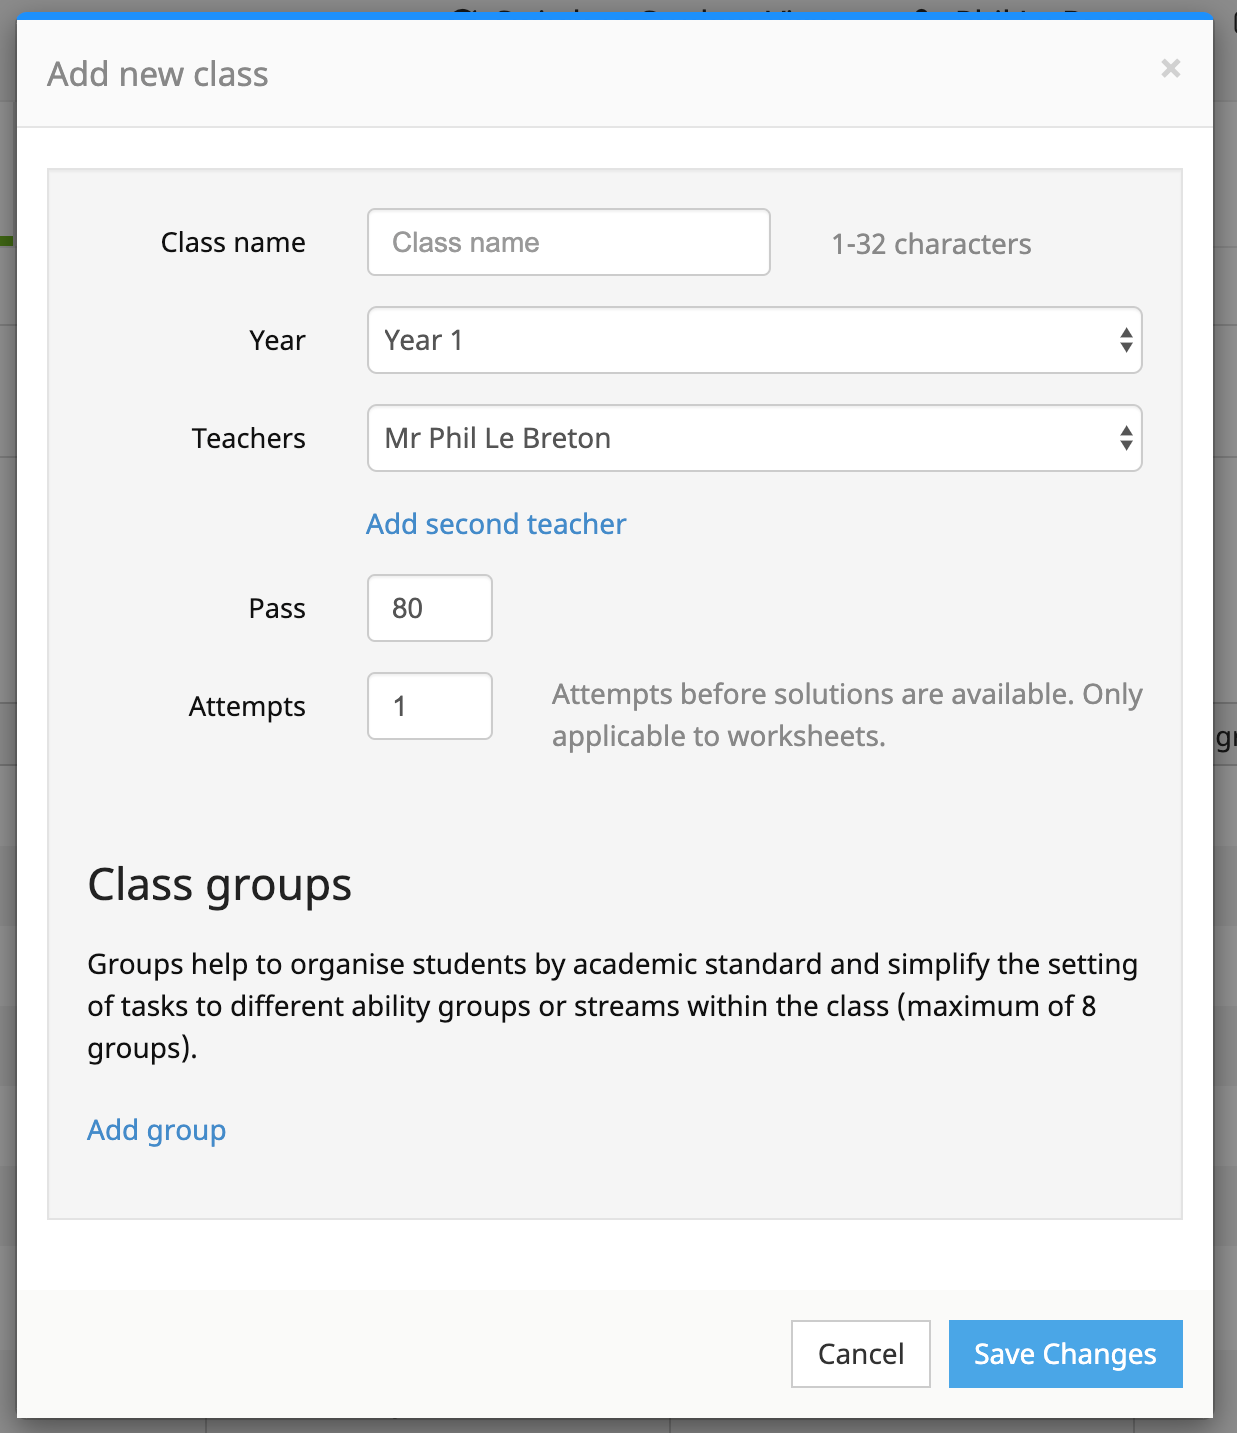Click the groups description paragraph
The image size is (1237, 1433).
point(612,1006)
